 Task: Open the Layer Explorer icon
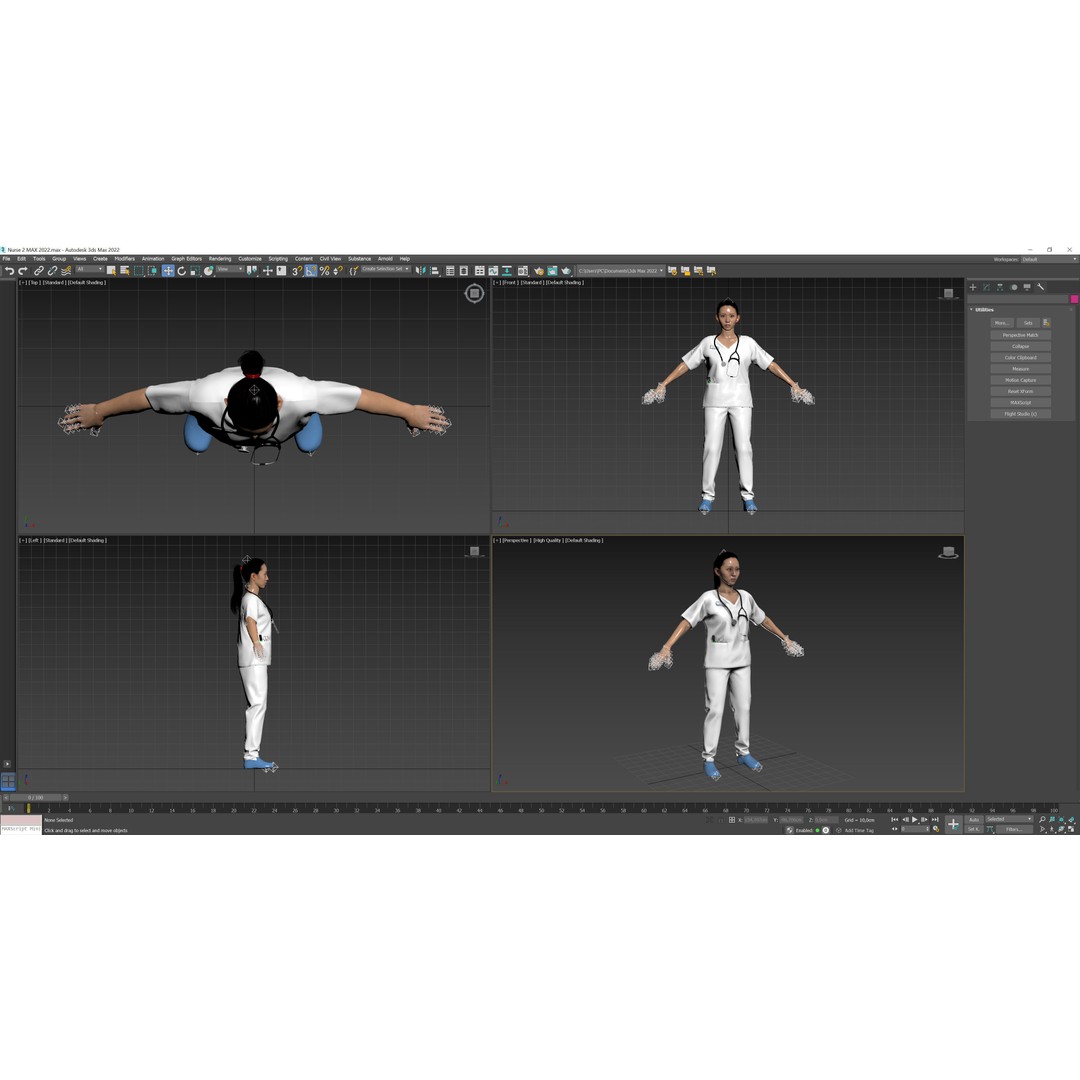point(464,271)
